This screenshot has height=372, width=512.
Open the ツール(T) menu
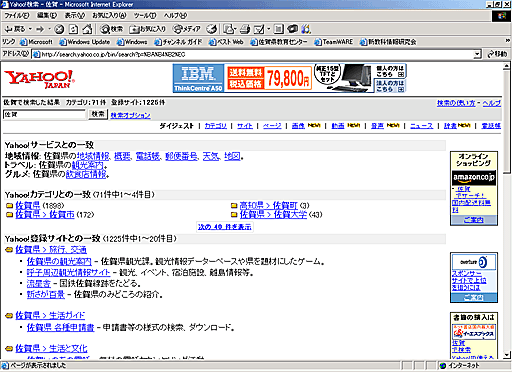(x=145, y=15)
